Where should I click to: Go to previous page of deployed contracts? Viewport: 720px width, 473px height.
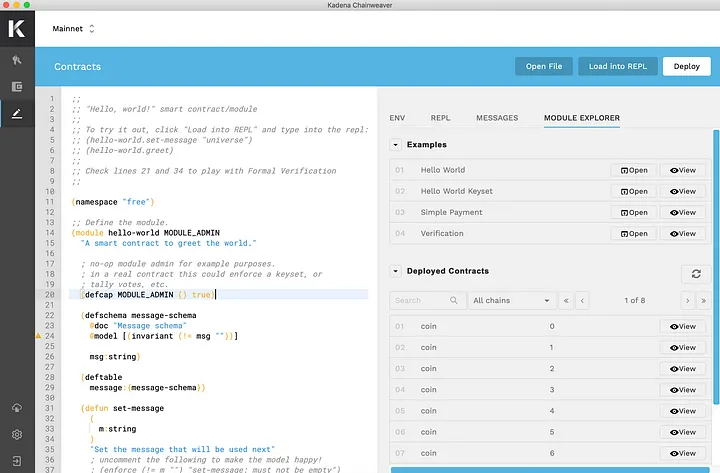(582, 301)
